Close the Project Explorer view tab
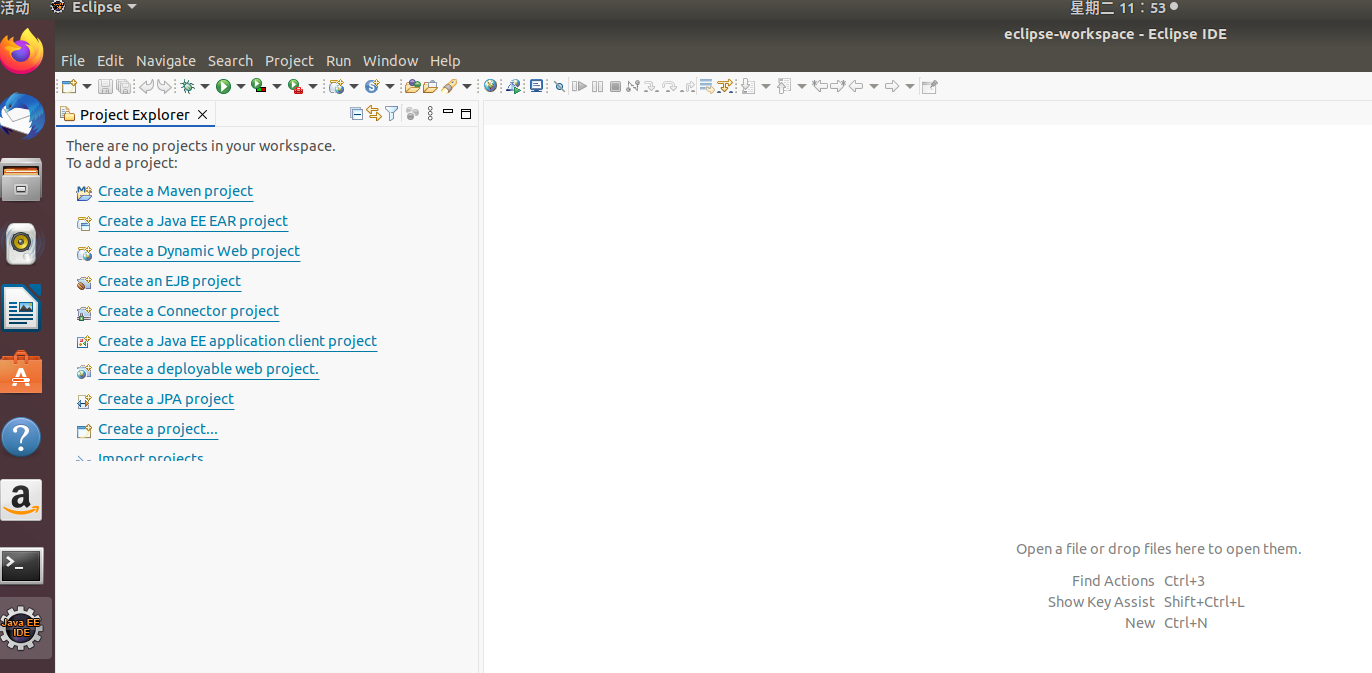This screenshot has width=1372, height=673. click(x=202, y=115)
